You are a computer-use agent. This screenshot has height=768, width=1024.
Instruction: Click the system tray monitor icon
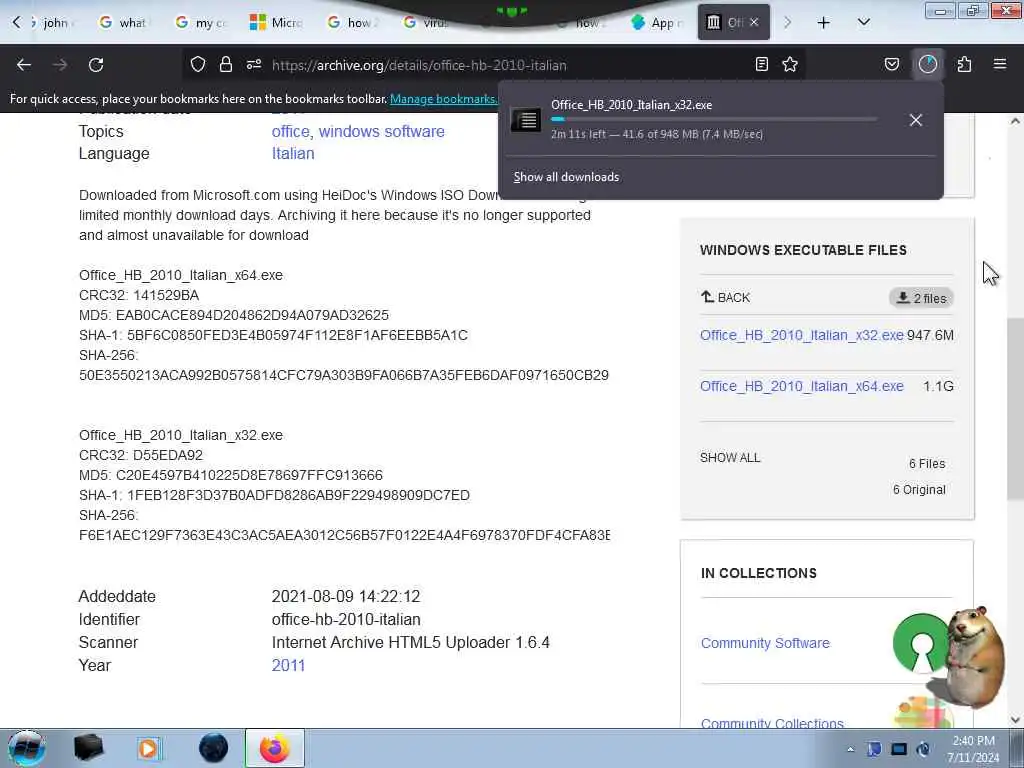click(x=899, y=749)
